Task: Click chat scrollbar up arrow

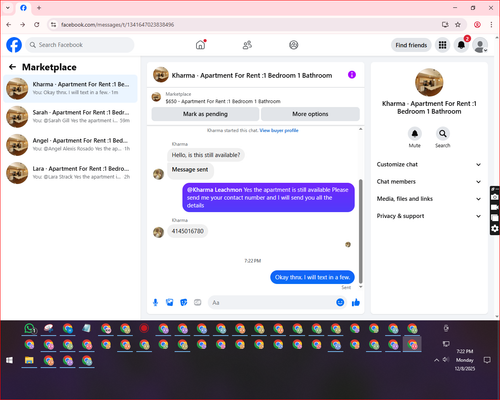Action: click(360, 129)
